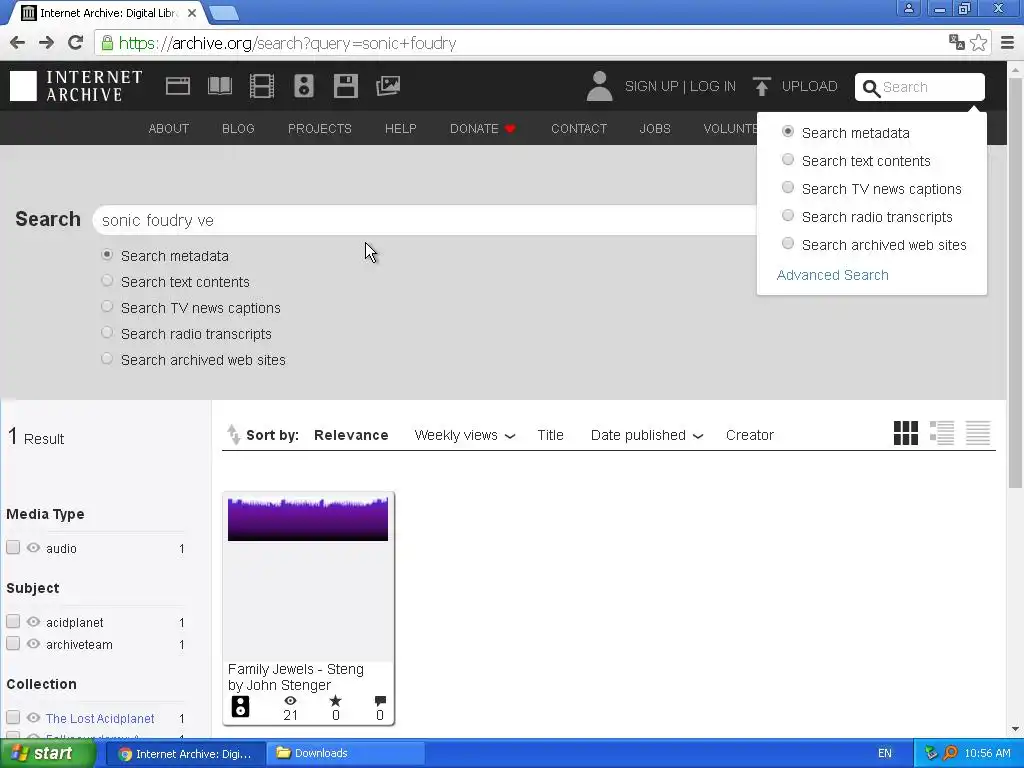1024x768 pixels.
Task: Sort results by Title
Action: [x=550, y=436]
